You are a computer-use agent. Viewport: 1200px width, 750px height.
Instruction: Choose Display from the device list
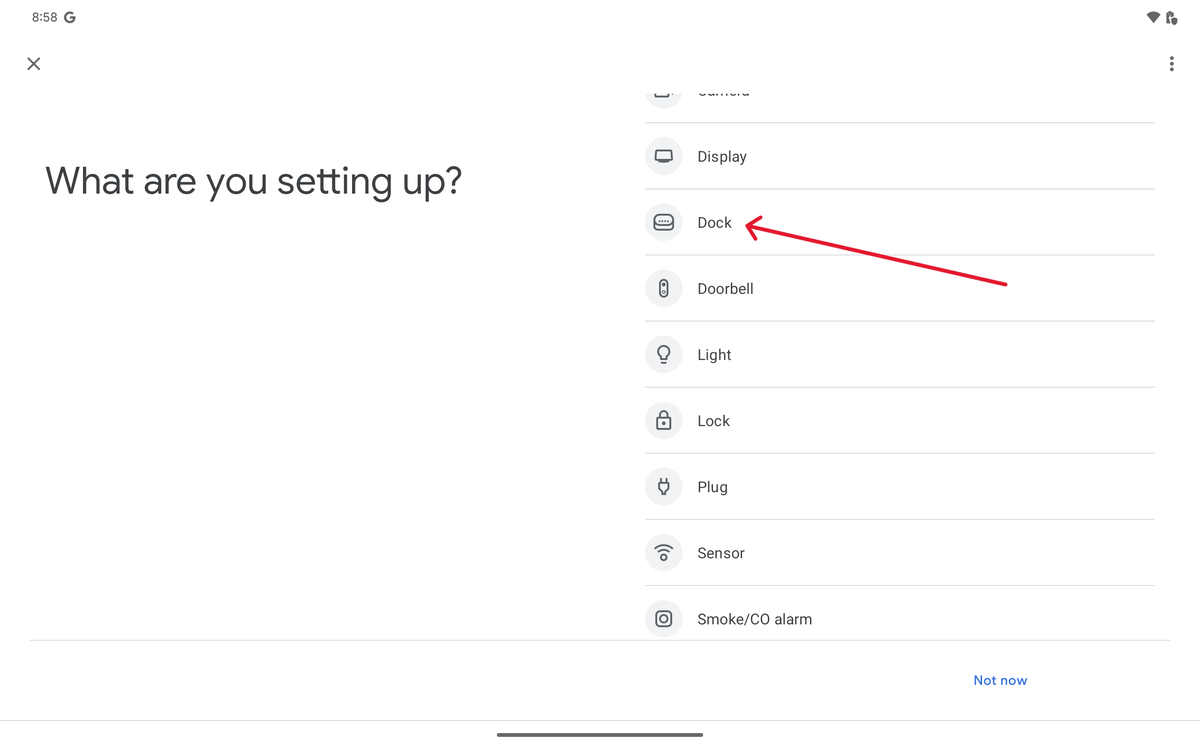(x=722, y=157)
